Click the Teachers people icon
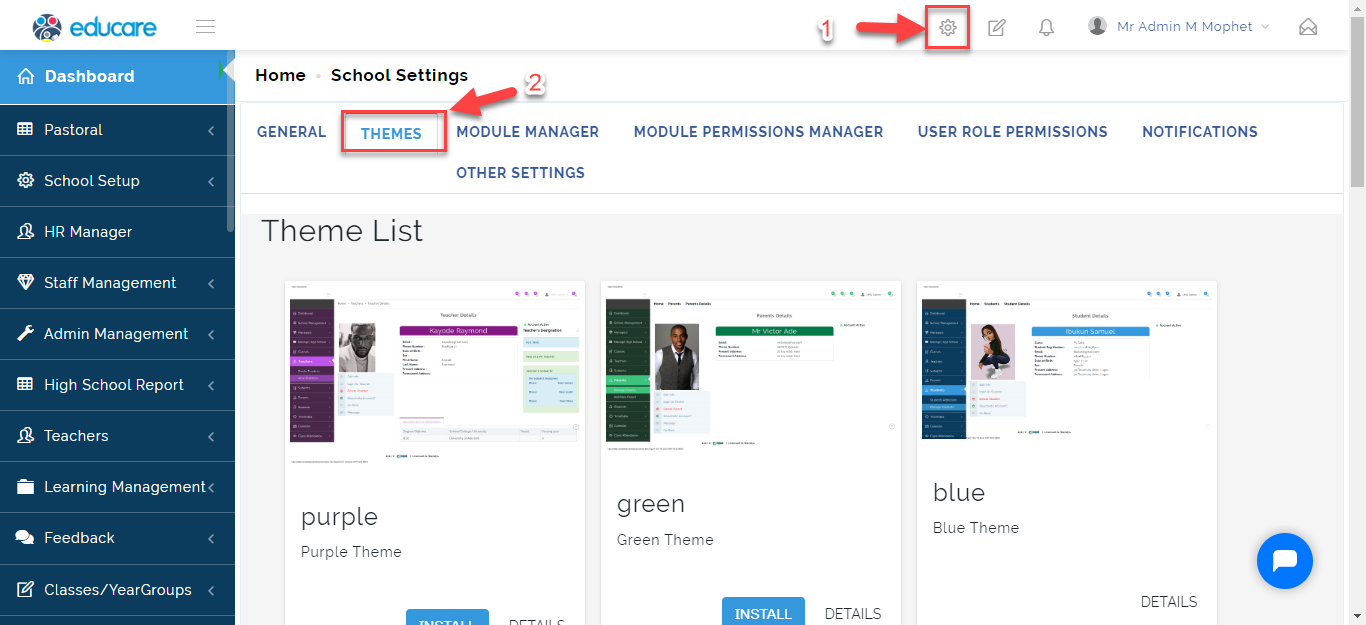This screenshot has height=625, width=1366. 26,436
